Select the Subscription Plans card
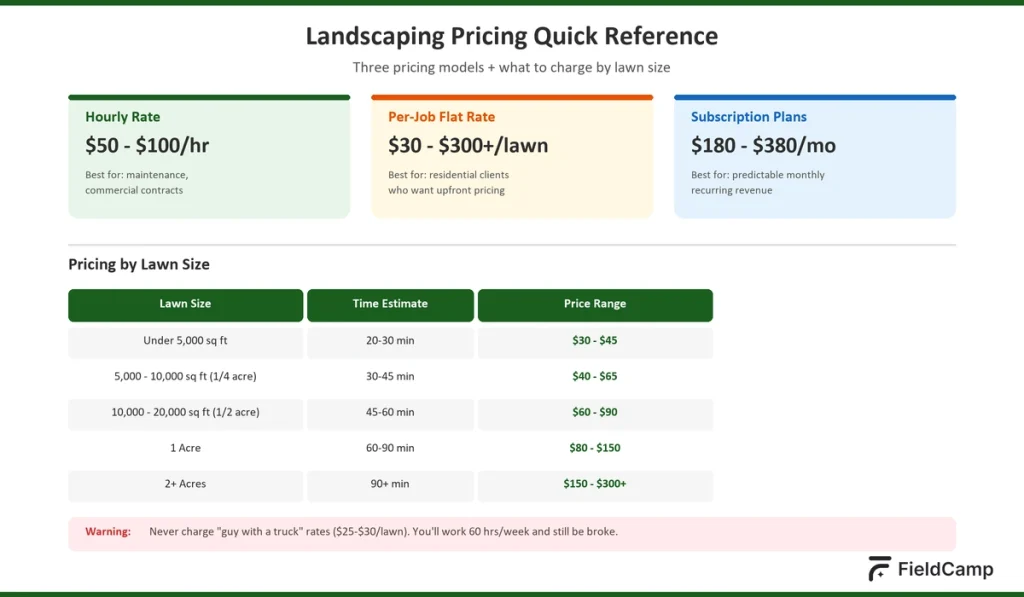 tap(815, 157)
